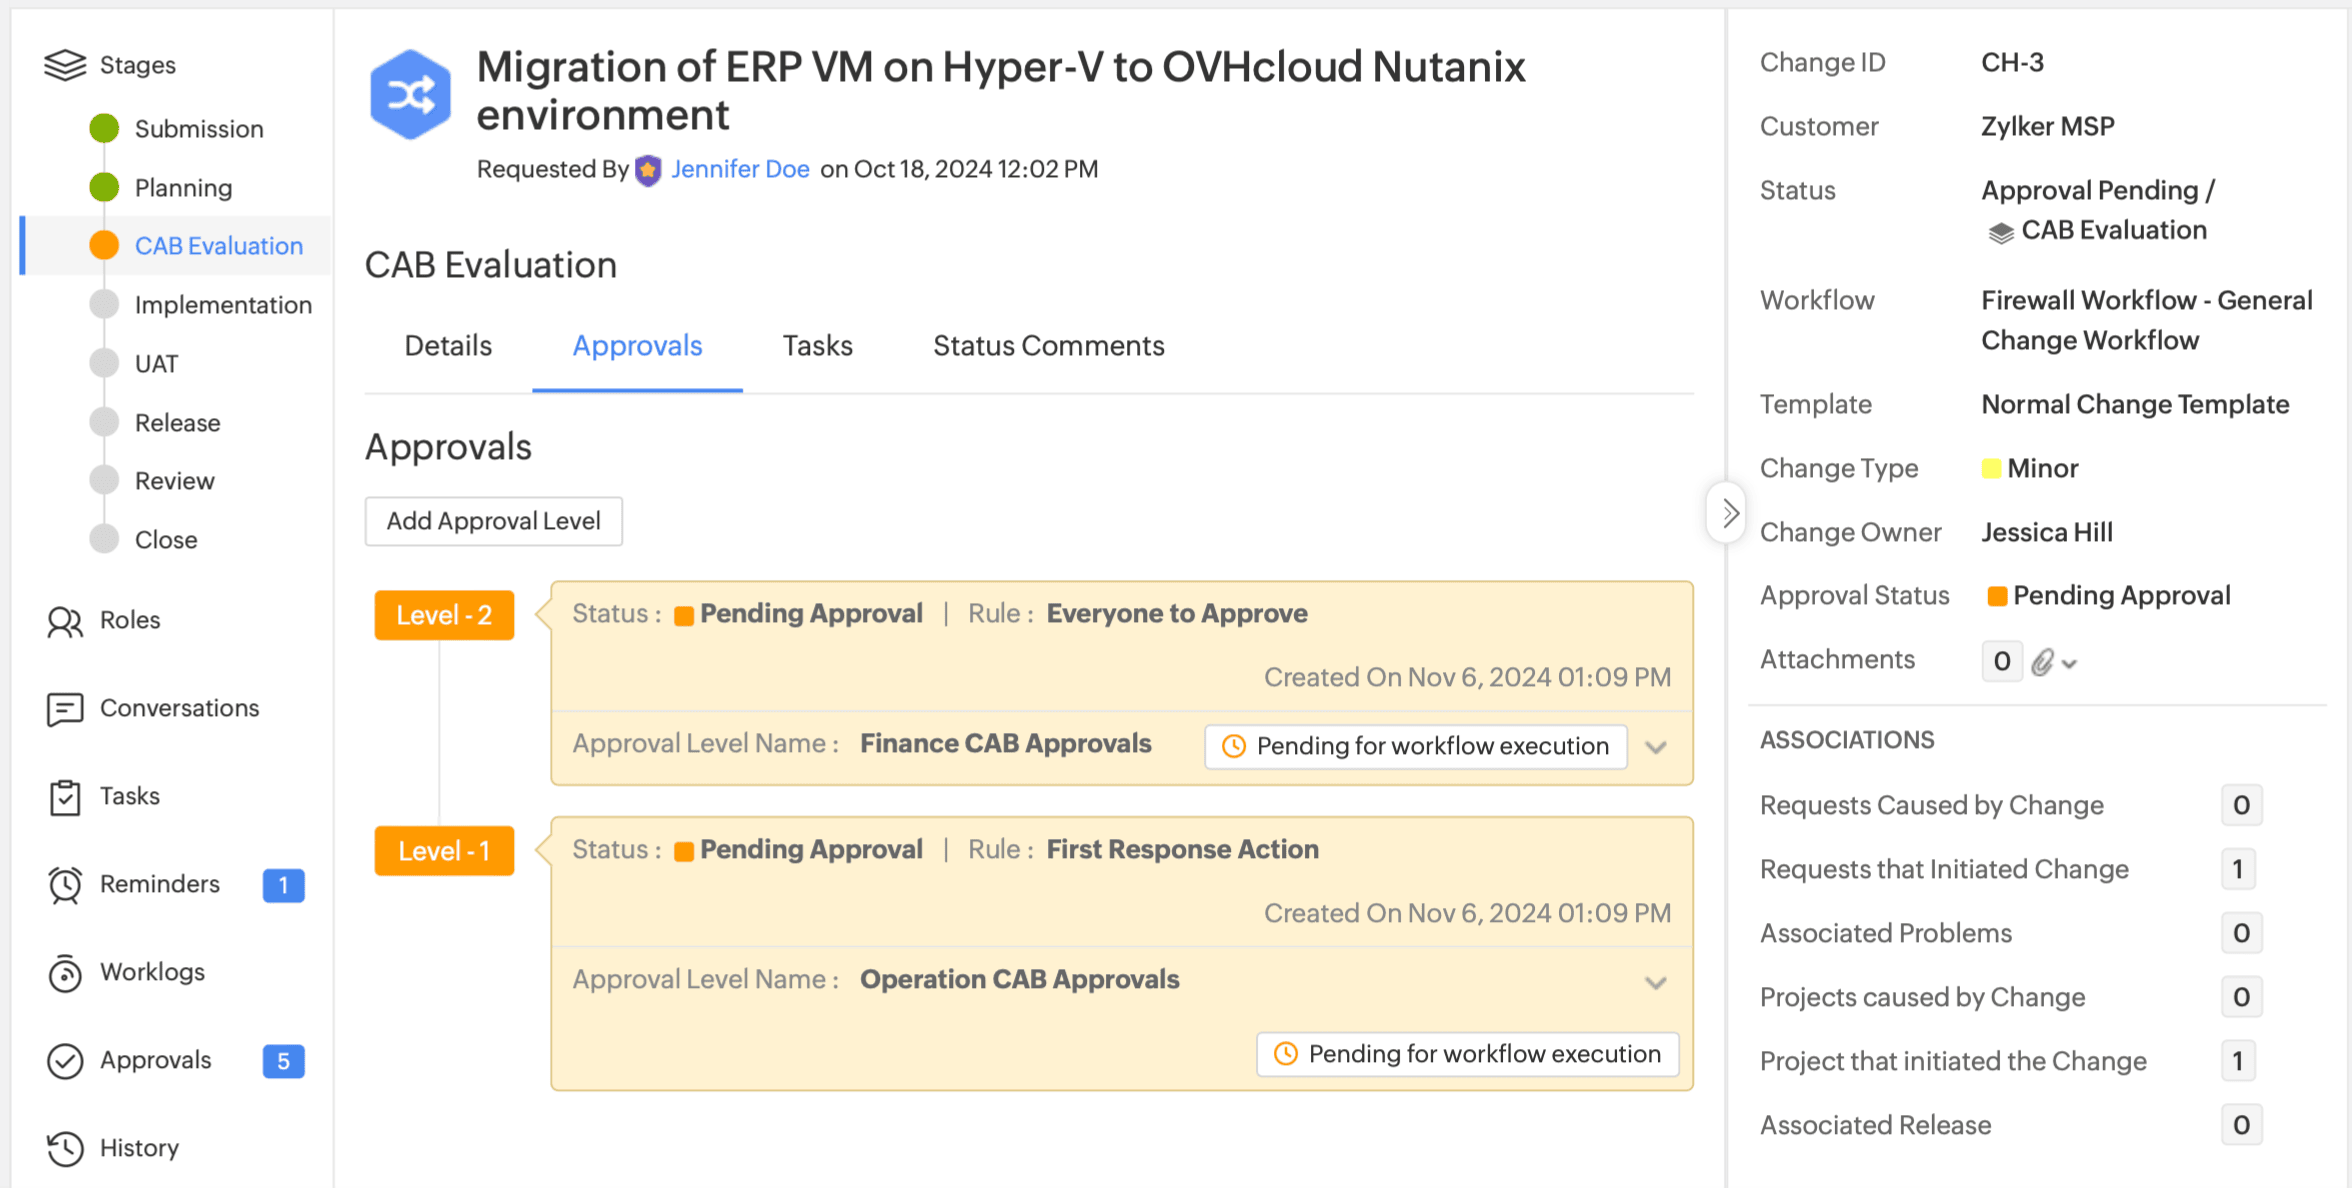Open Jennifer Doe requester link
The image size is (2352, 1188).
[739, 169]
